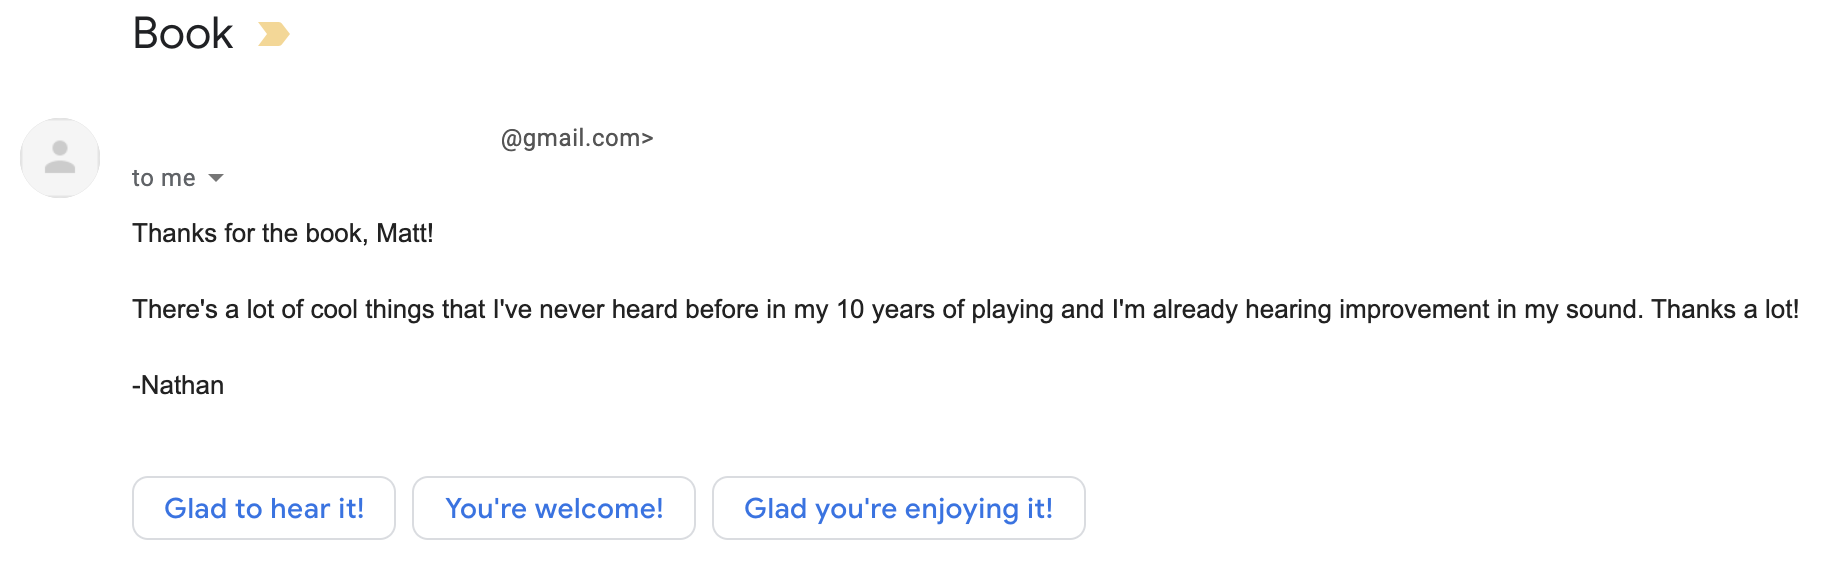Click the "Book" email subject heading
1824x582 pixels.
[x=183, y=34]
